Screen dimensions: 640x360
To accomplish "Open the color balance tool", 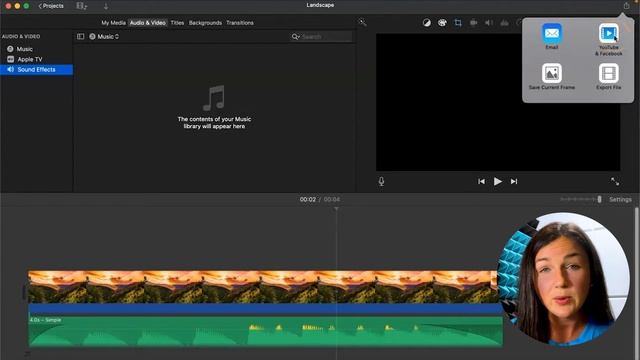I will click(427, 23).
